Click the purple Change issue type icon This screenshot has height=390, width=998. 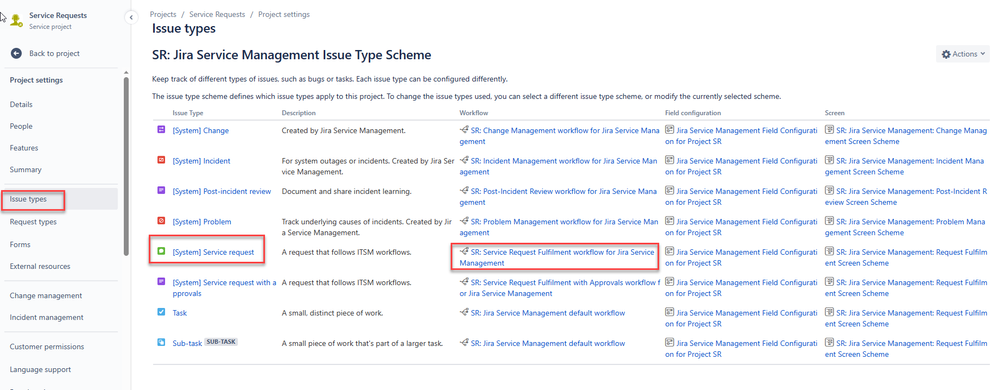tap(161, 130)
